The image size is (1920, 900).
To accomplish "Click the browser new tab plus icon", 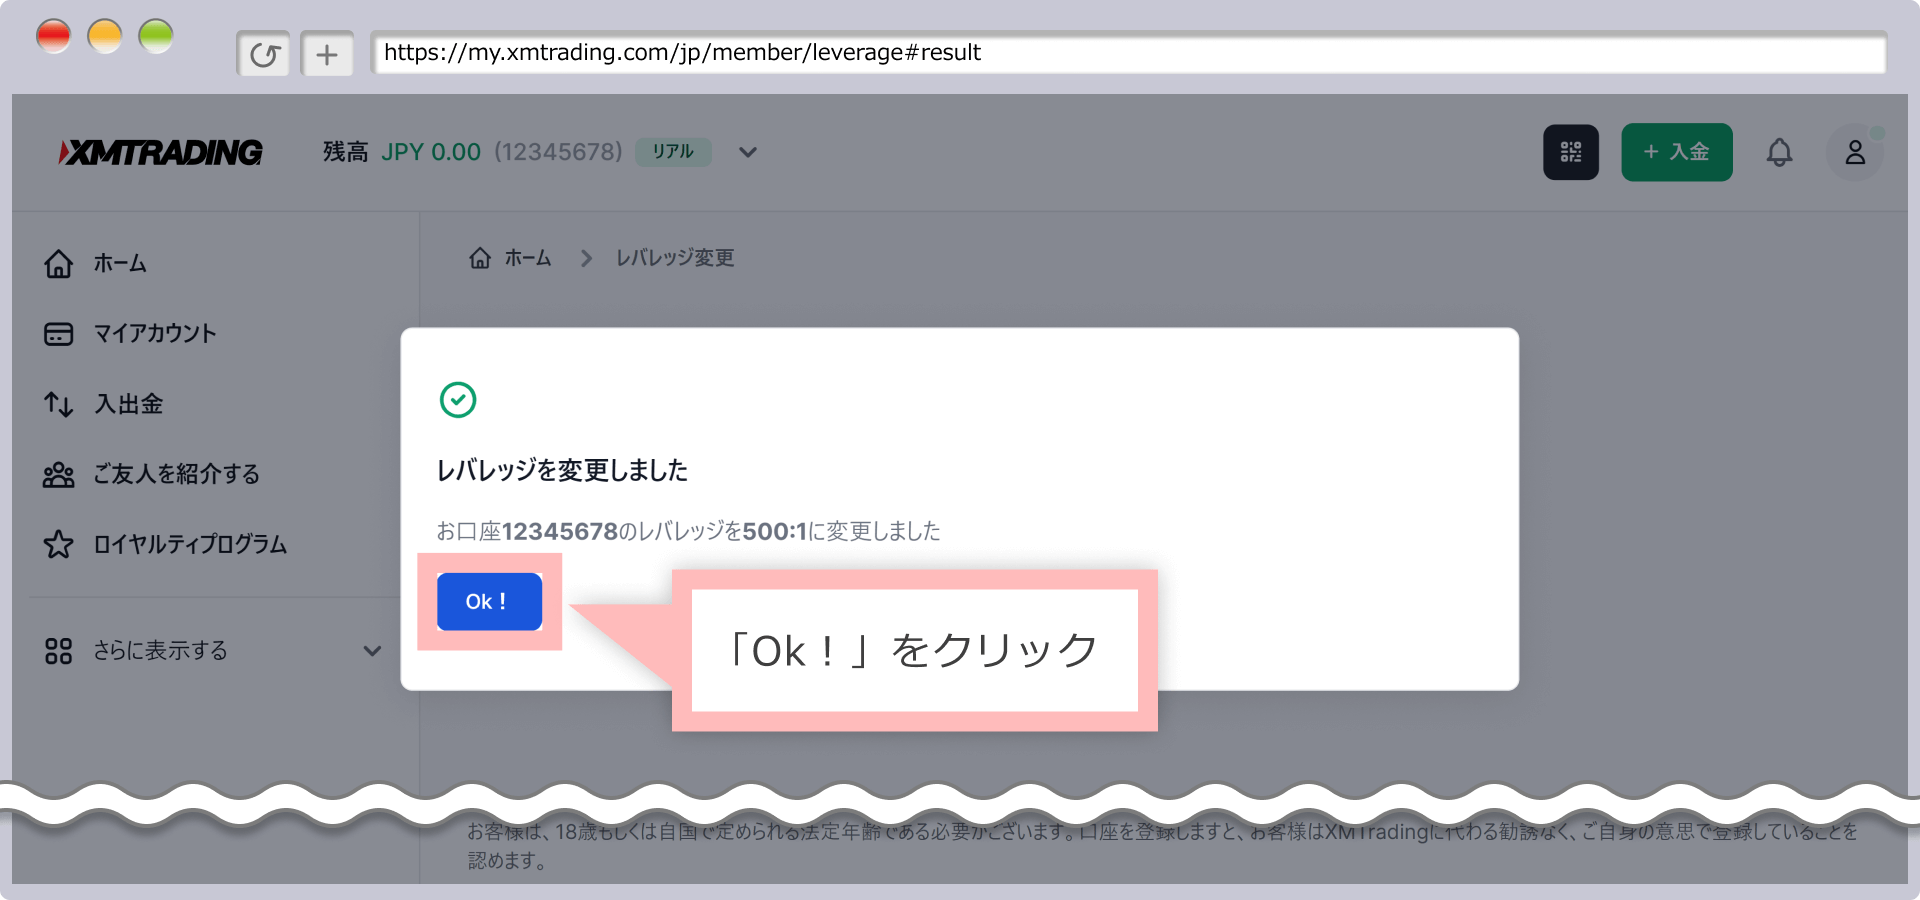I will (x=327, y=54).
